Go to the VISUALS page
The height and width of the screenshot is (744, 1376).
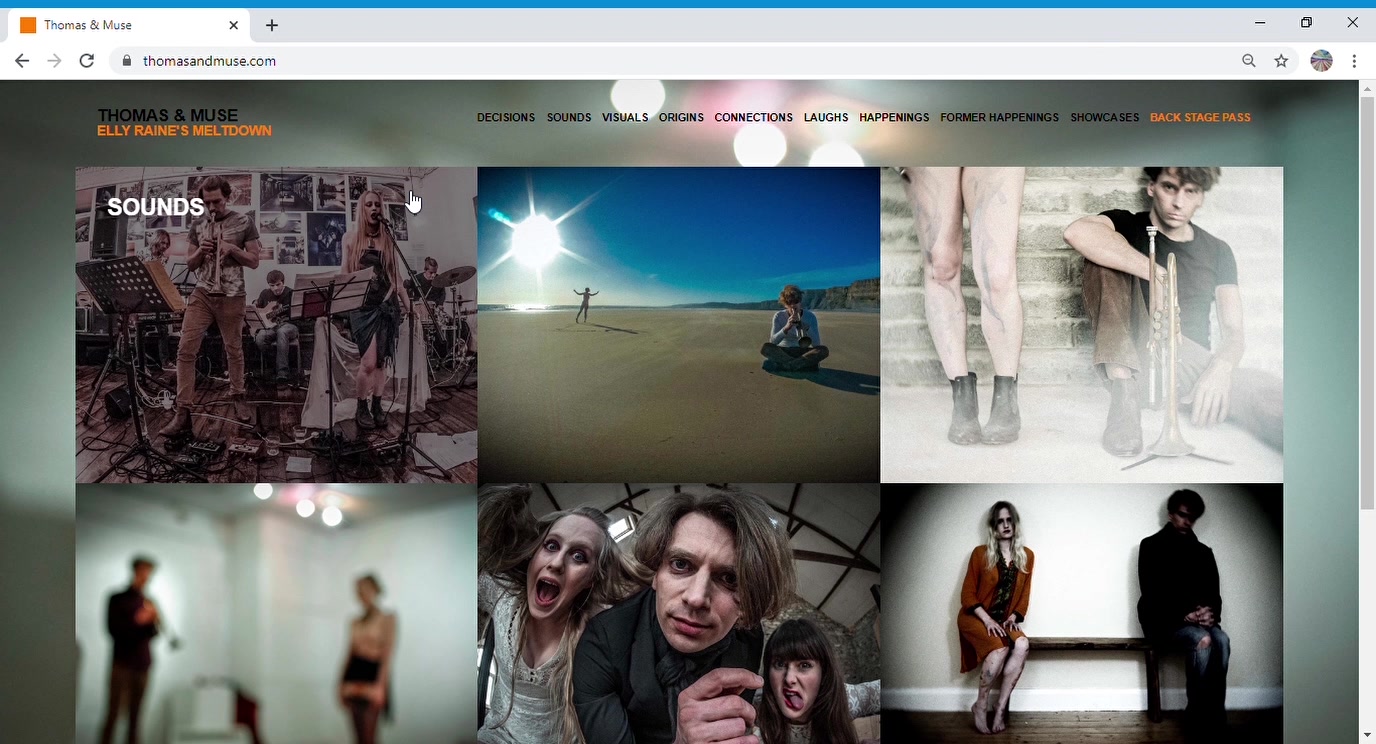625,118
